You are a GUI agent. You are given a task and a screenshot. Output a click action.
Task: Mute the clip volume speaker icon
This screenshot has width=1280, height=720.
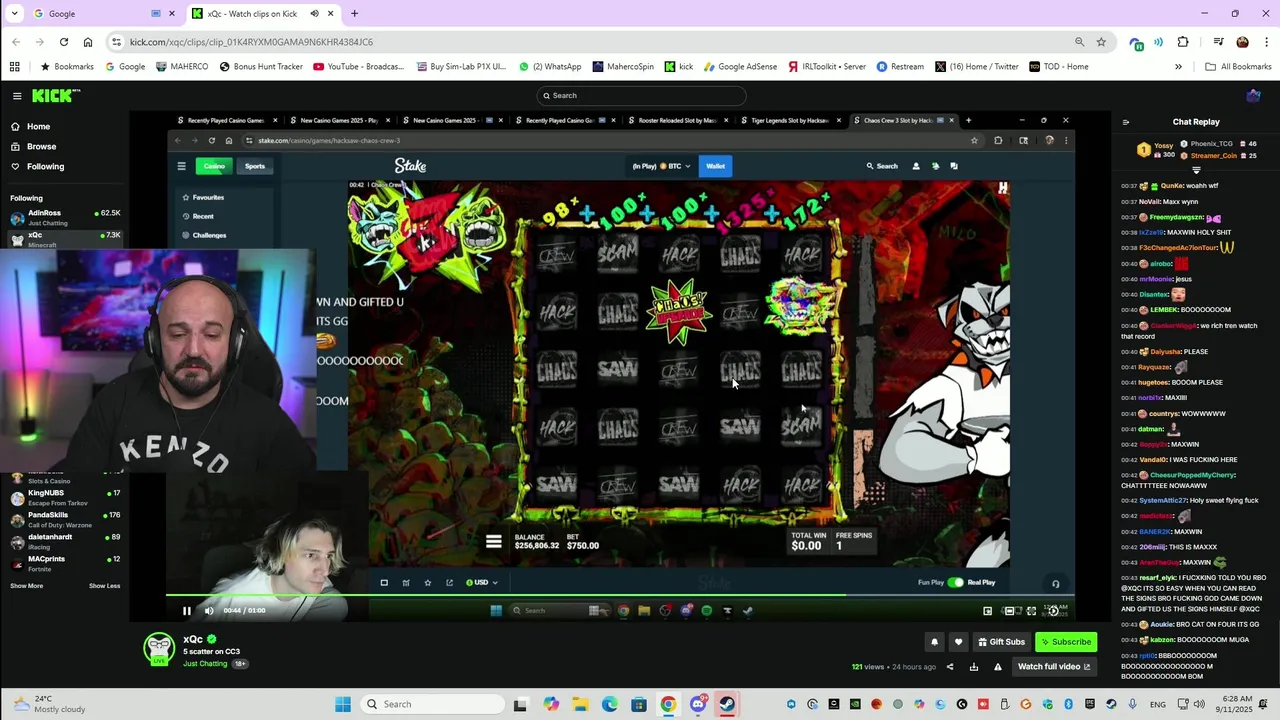(x=209, y=610)
